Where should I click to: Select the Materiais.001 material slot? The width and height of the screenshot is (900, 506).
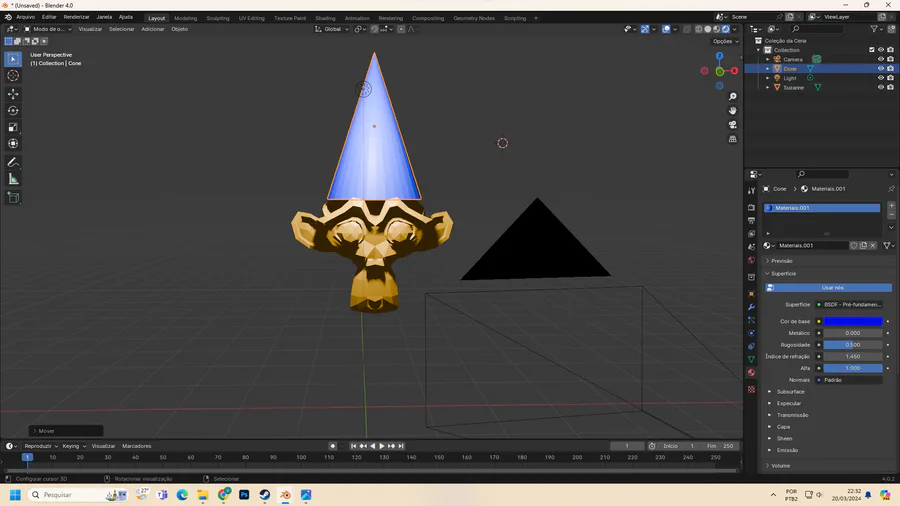tap(822, 208)
